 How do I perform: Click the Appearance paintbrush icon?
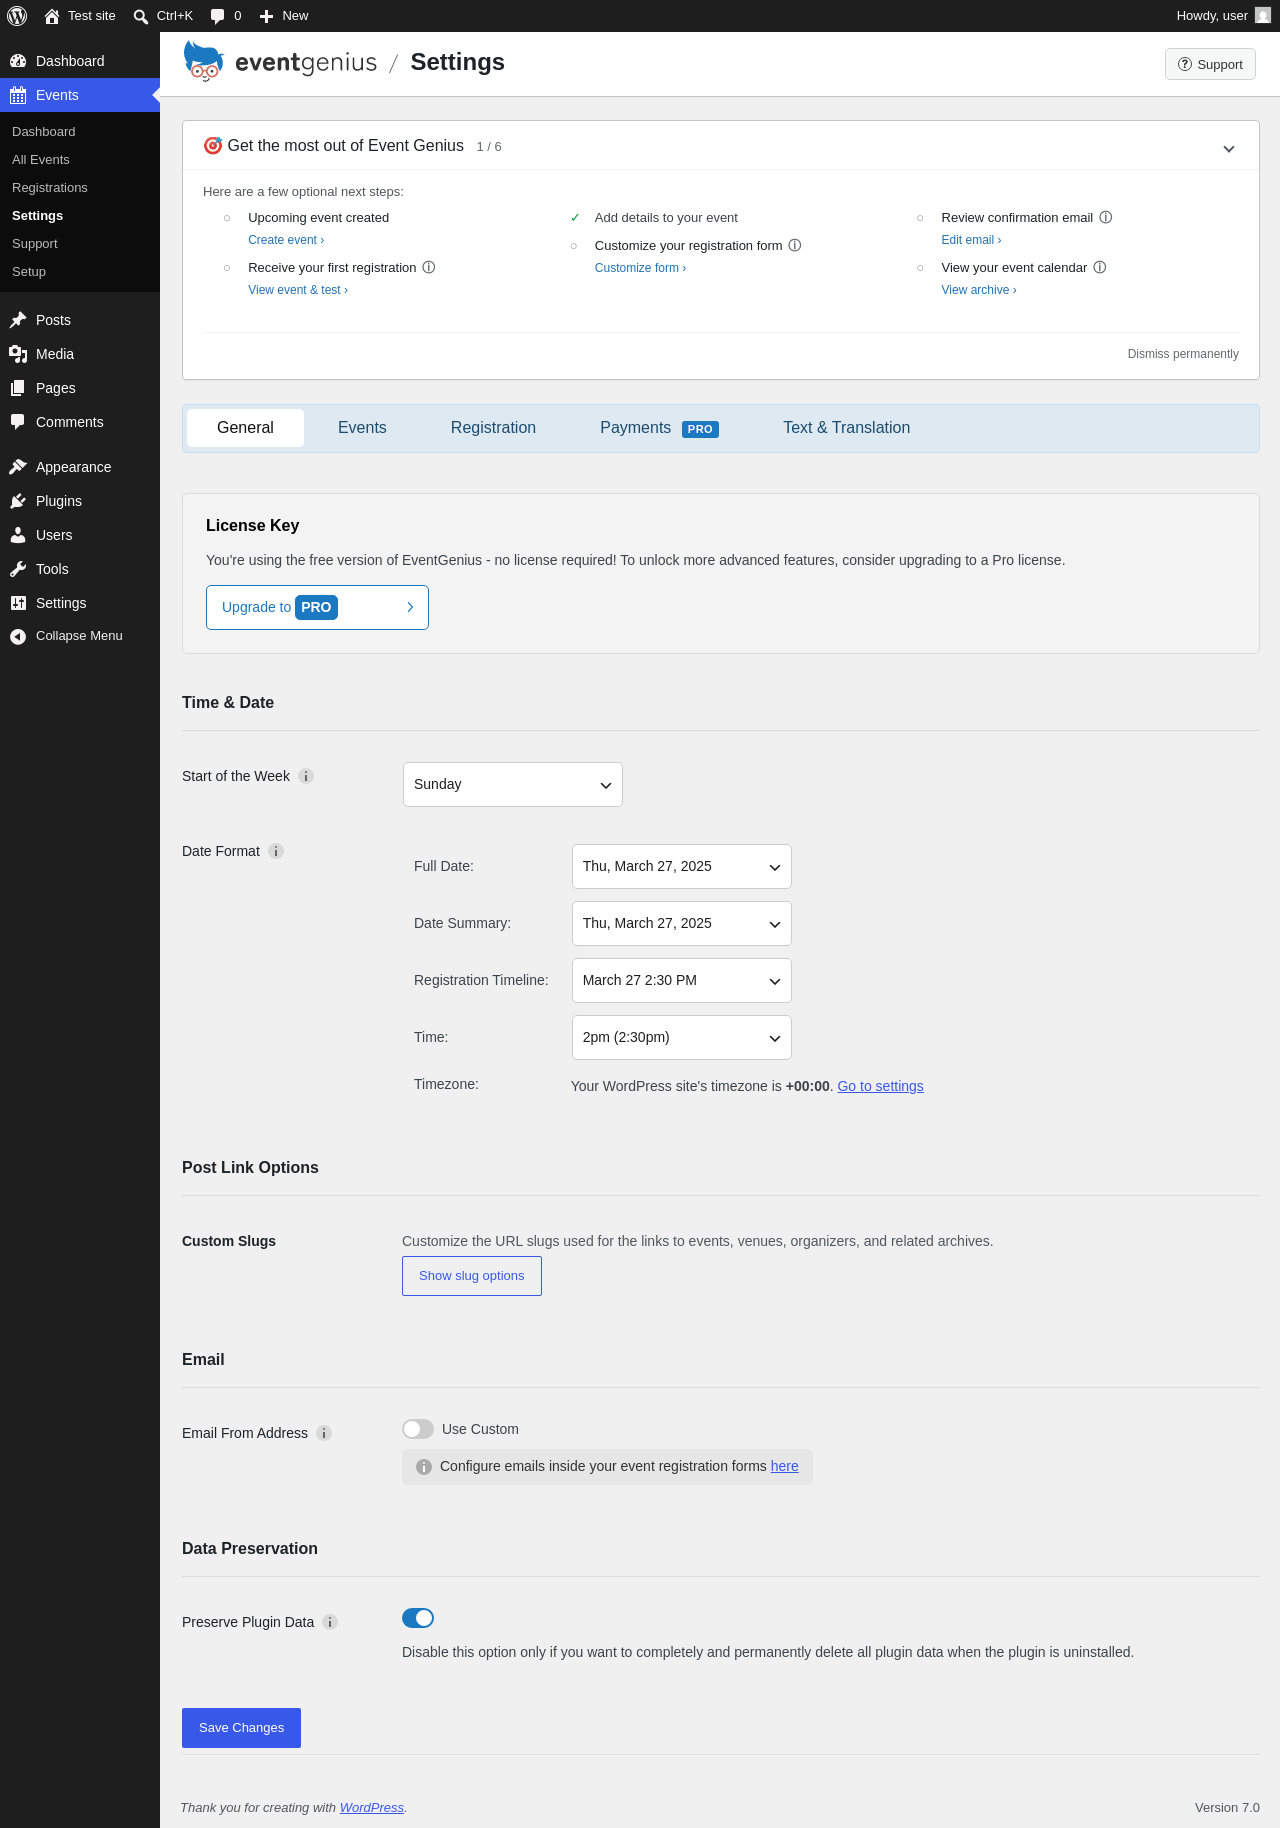pos(18,467)
